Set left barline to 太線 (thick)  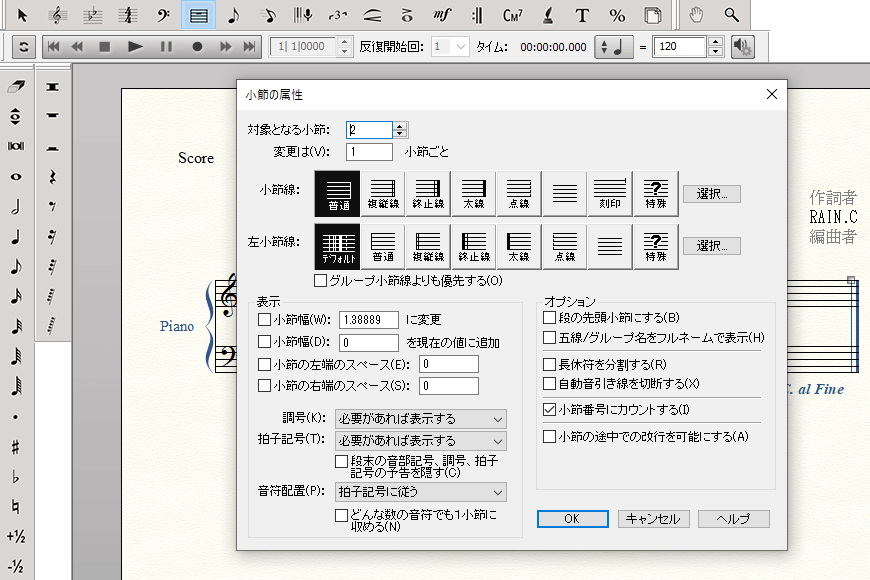pos(518,246)
